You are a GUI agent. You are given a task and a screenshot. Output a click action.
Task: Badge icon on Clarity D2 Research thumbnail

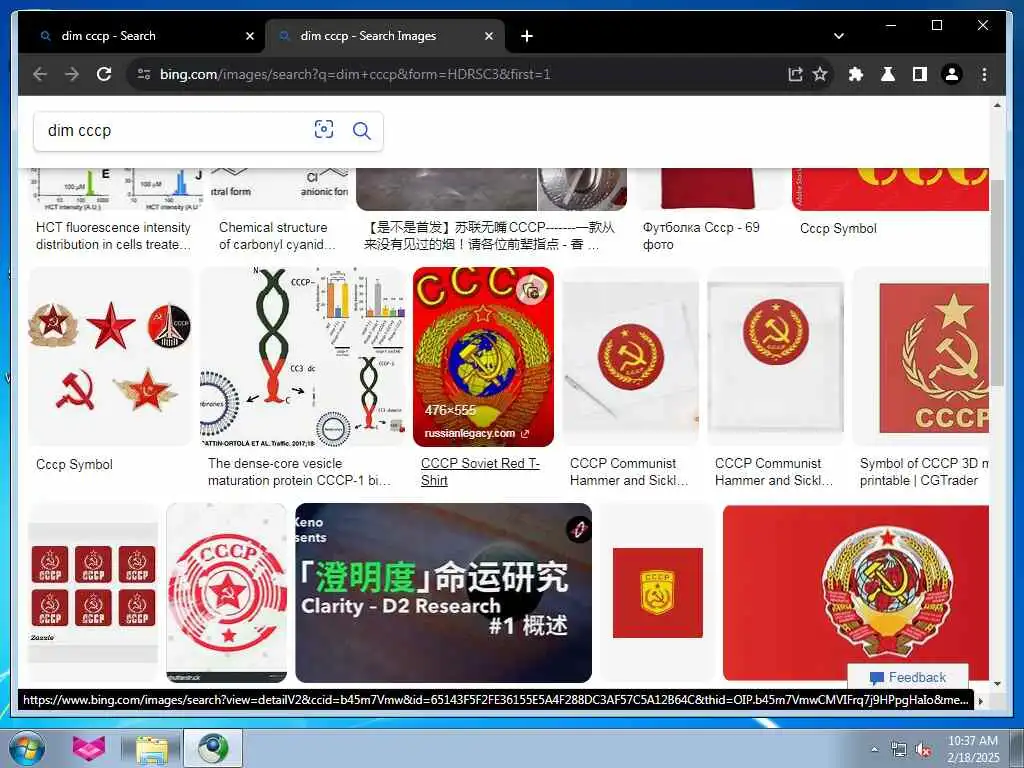click(578, 528)
